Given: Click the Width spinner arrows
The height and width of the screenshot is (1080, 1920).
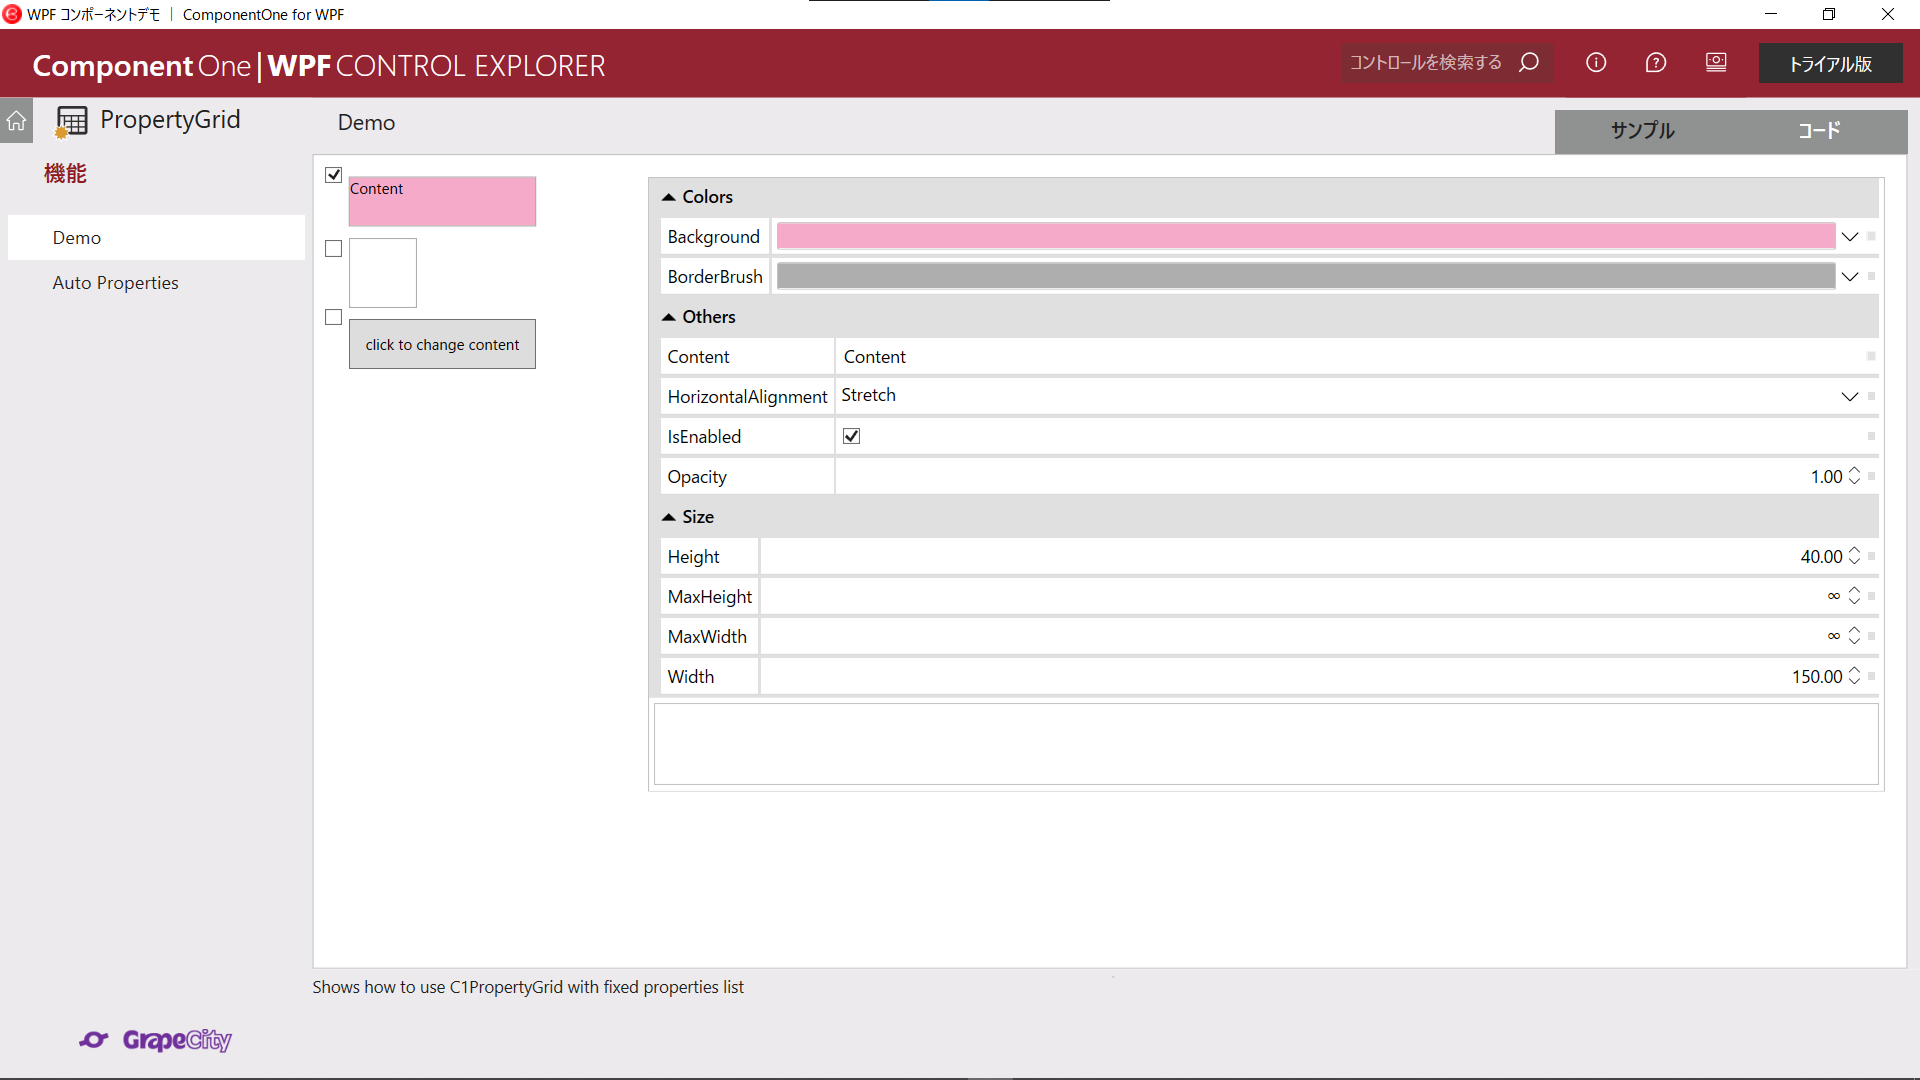Looking at the screenshot, I should (x=1855, y=676).
